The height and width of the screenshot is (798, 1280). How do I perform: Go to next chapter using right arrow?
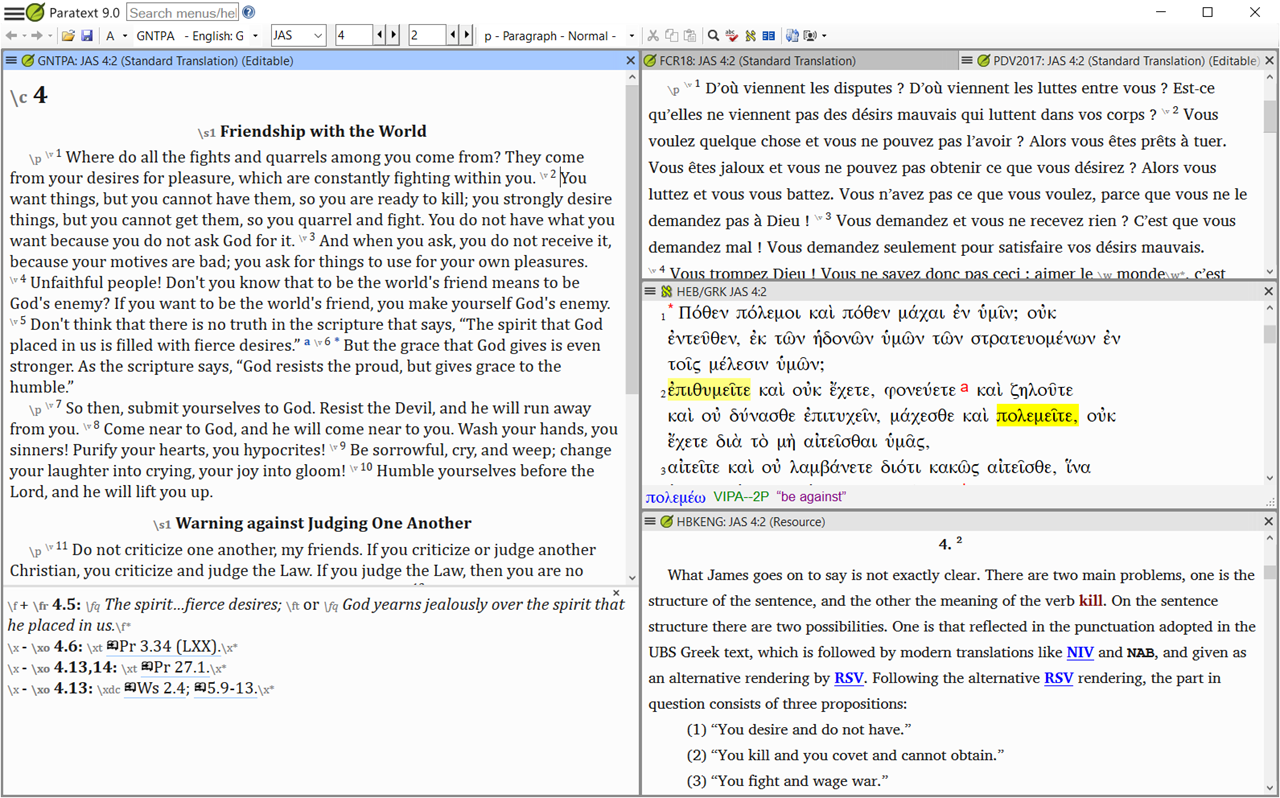point(393,36)
